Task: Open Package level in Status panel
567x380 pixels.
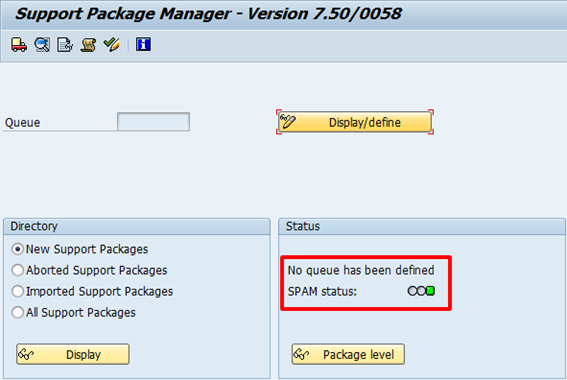Action: point(348,354)
